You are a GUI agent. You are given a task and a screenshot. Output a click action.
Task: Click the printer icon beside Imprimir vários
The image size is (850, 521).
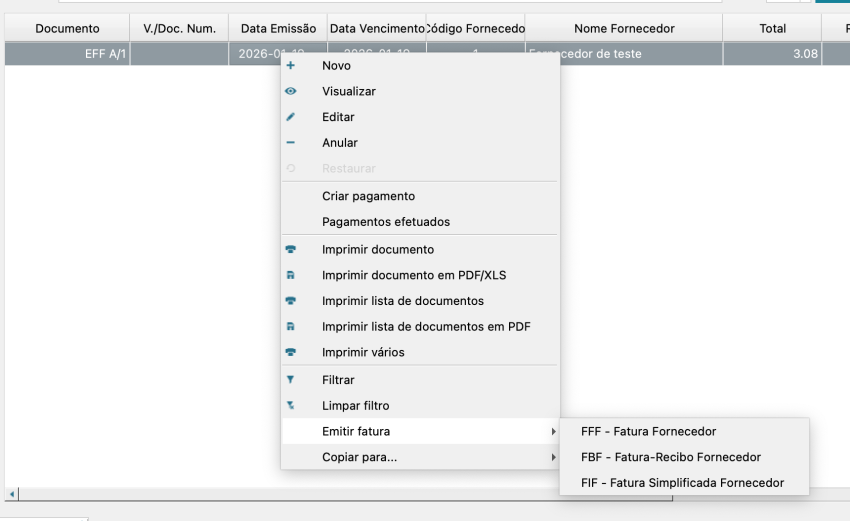tap(291, 352)
